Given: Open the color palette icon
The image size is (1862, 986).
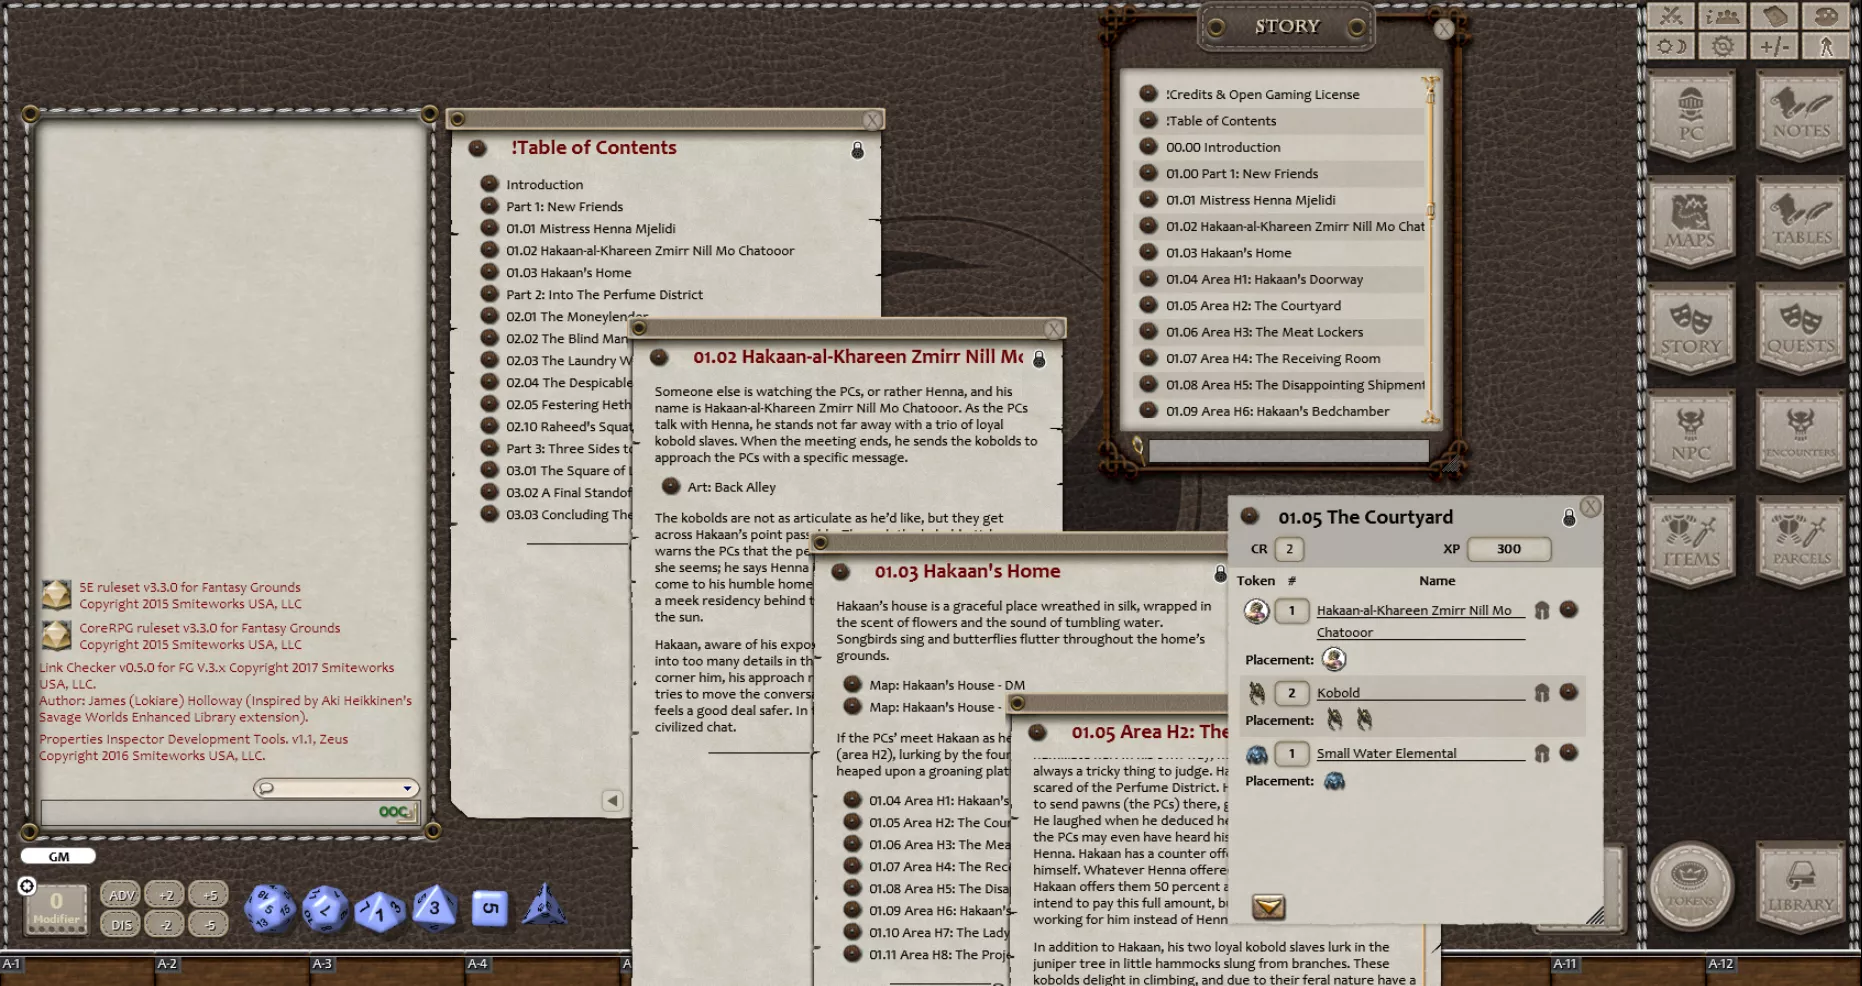Looking at the screenshot, I should [x=1826, y=16].
